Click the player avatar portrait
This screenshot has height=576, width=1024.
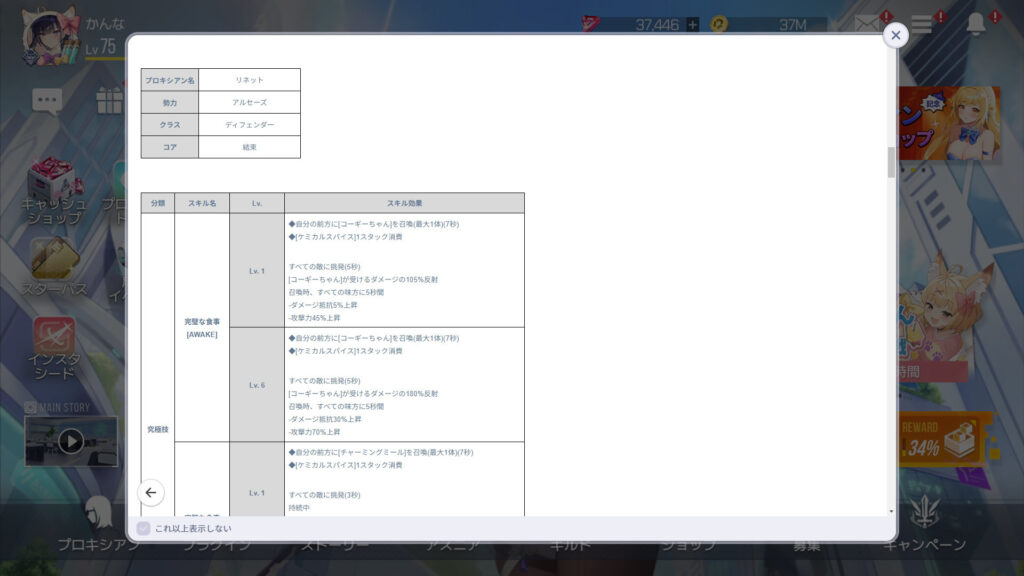tap(50, 36)
